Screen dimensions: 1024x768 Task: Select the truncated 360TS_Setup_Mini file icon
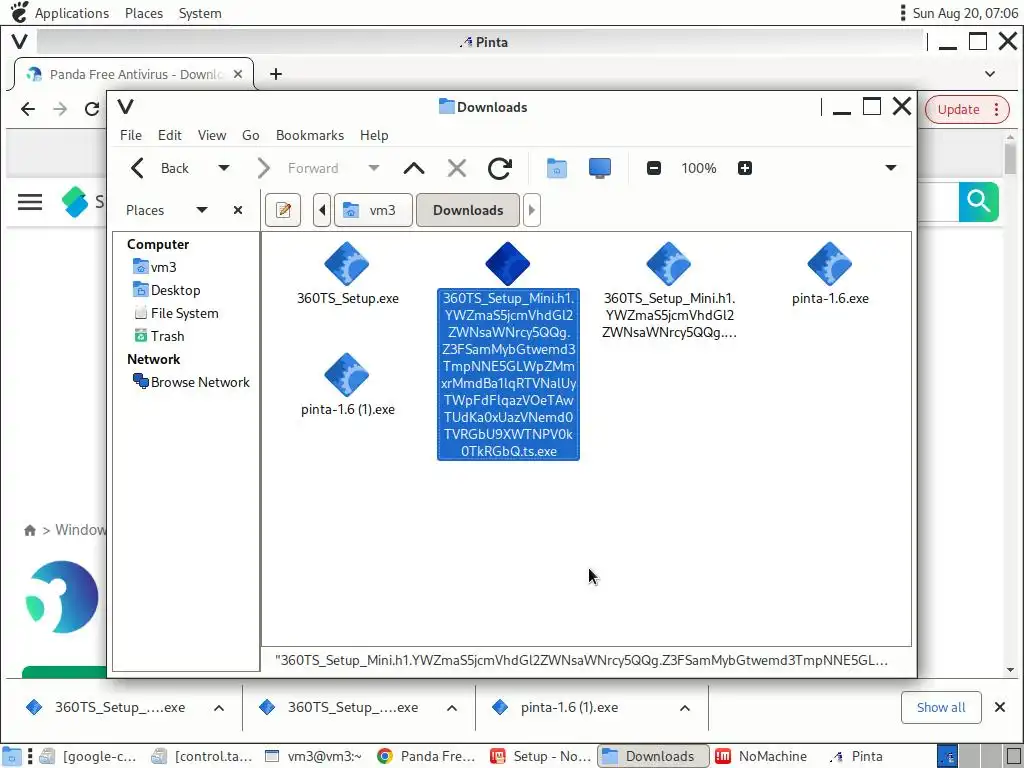[x=669, y=264]
